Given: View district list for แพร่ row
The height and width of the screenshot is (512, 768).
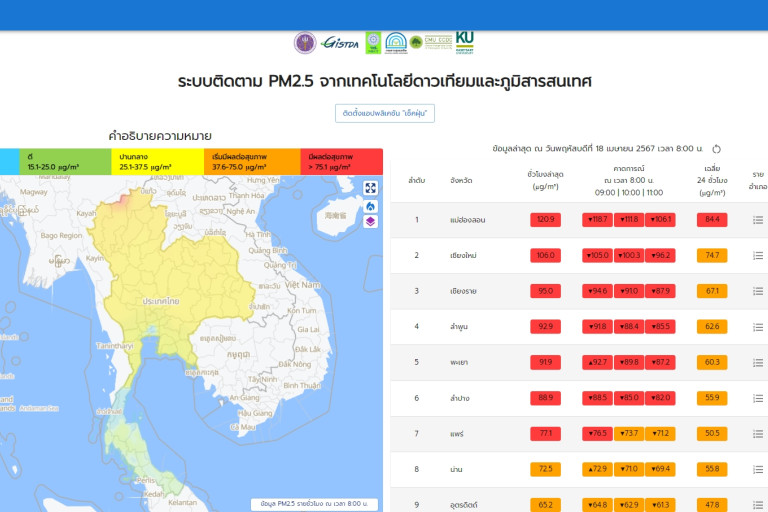Looking at the screenshot, I should 757,434.
